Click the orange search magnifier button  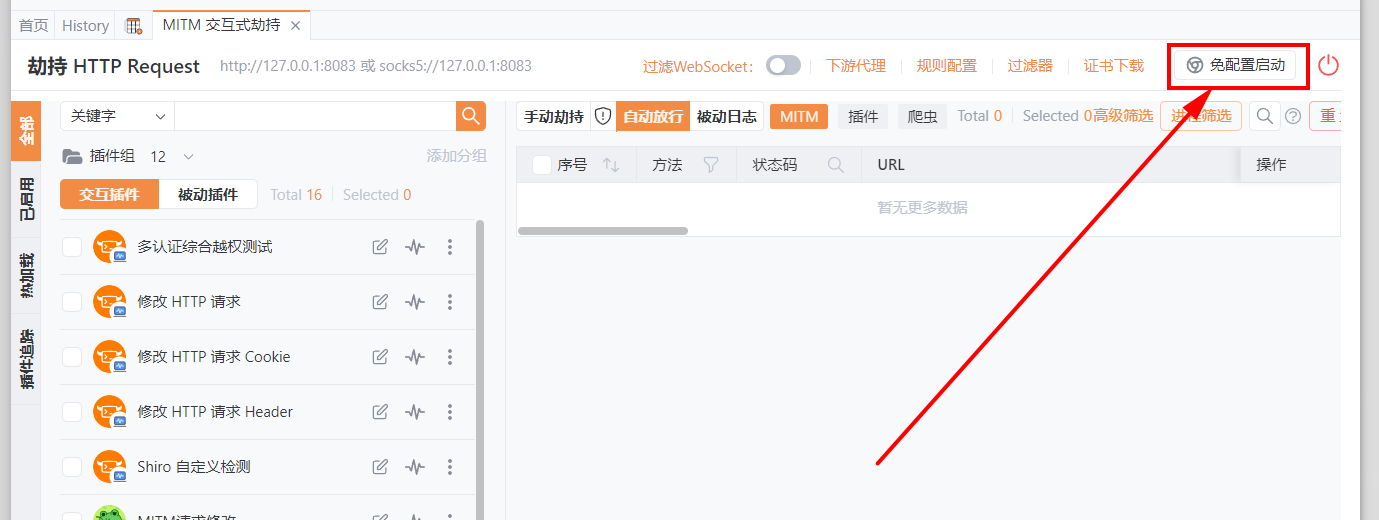click(471, 116)
